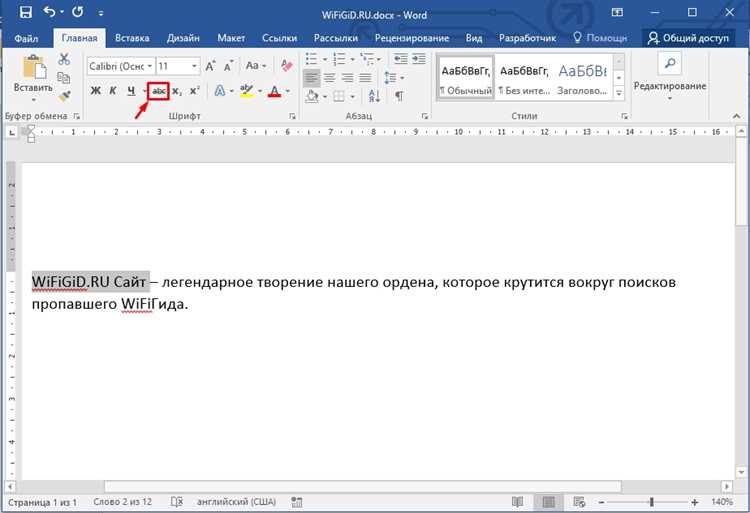Click the Borders icon

point(339,97)
